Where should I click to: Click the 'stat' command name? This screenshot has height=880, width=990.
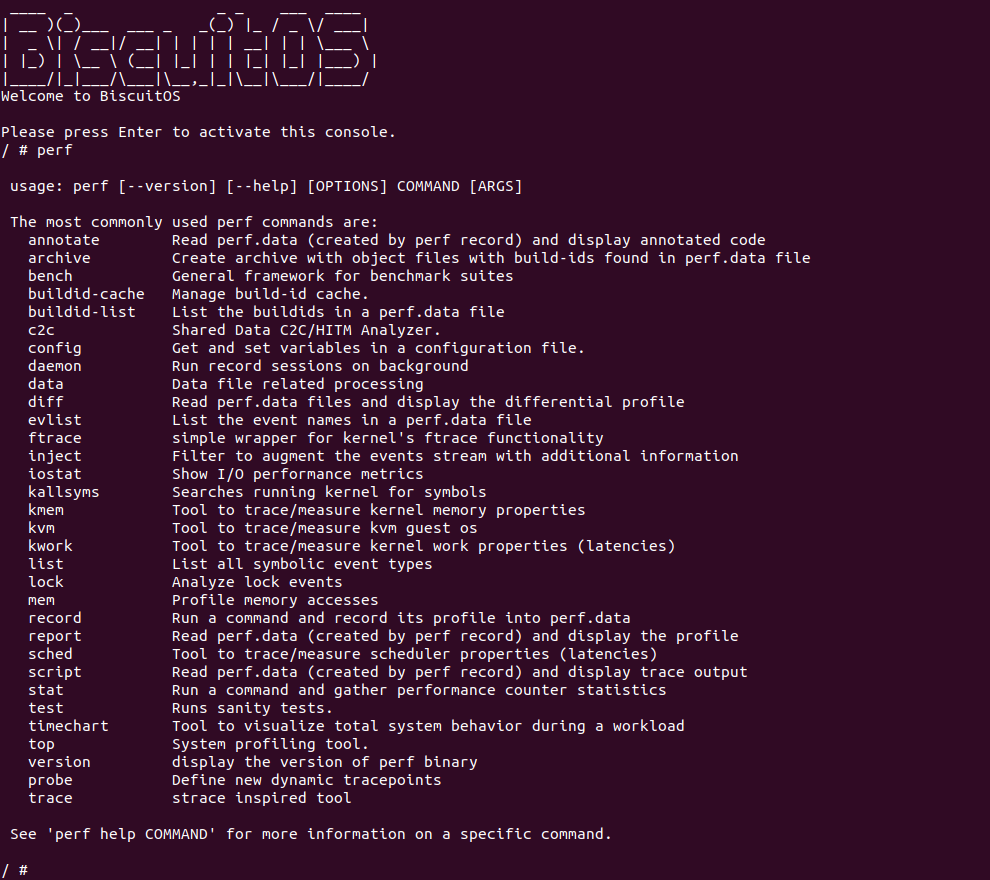point(46,690)
